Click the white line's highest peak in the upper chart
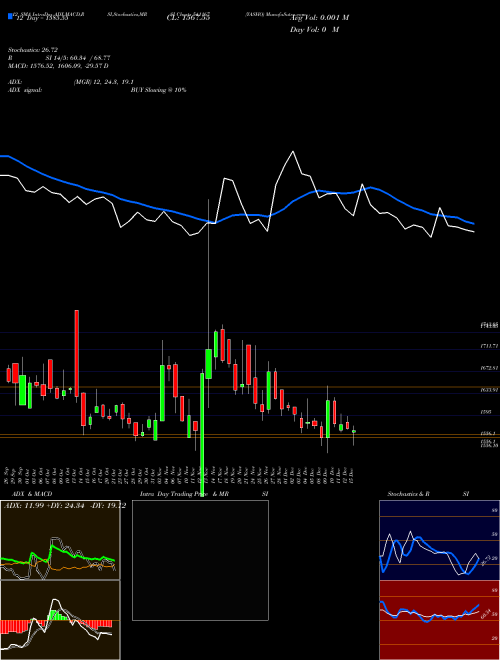 [293, 152]
